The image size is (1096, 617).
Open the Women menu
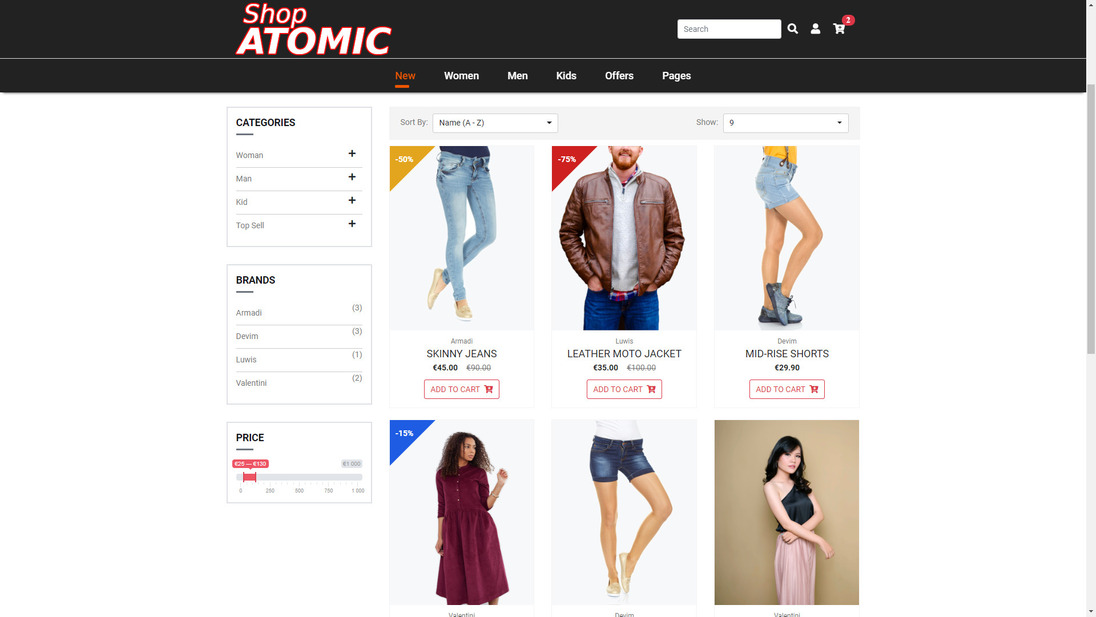coord(461,75)
